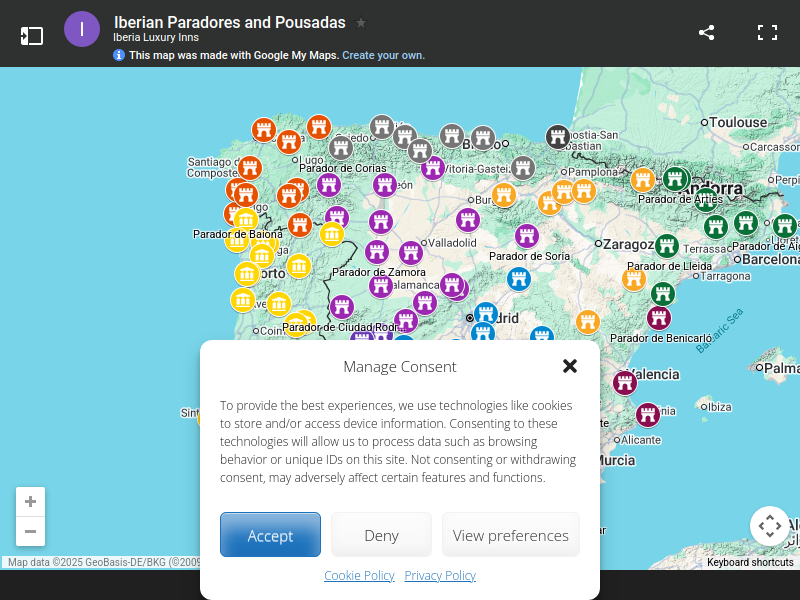Zoom out of the map

pos(30,531)
